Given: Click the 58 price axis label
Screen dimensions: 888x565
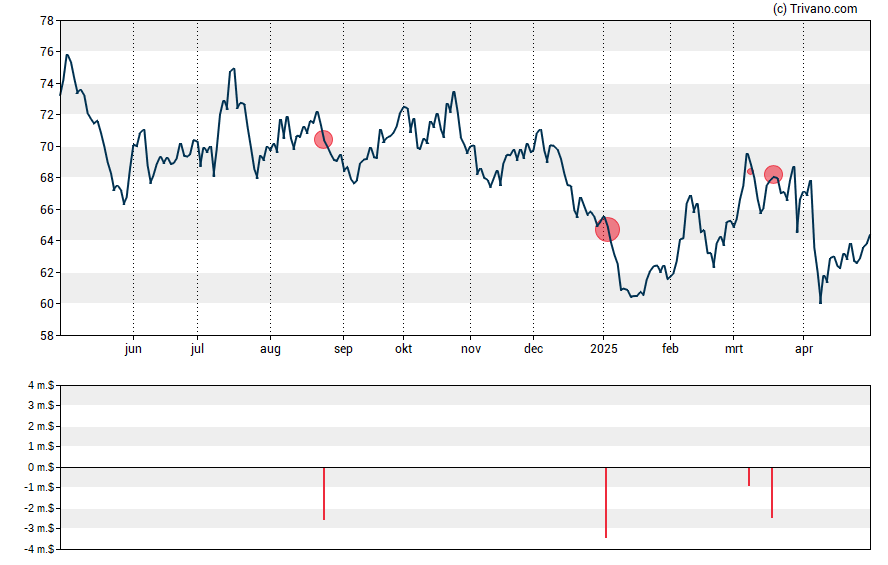Looking at the screenshot, I should pyautogui.click(x=47, y=335).
